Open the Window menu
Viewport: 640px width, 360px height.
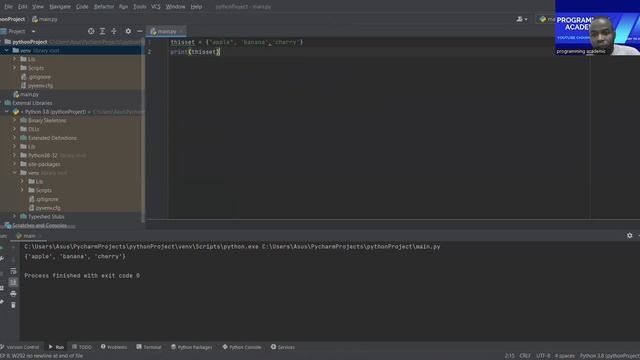point(176,7)
